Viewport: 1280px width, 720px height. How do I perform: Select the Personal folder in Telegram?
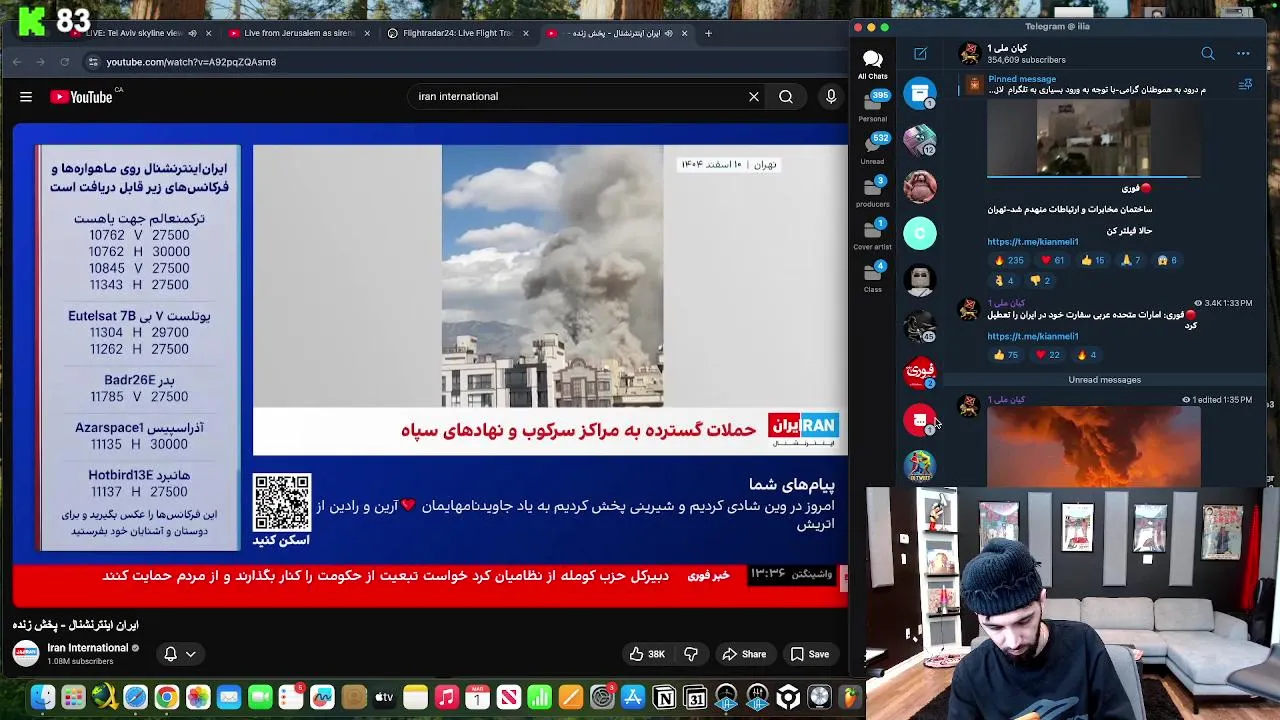tap(872, 107)
